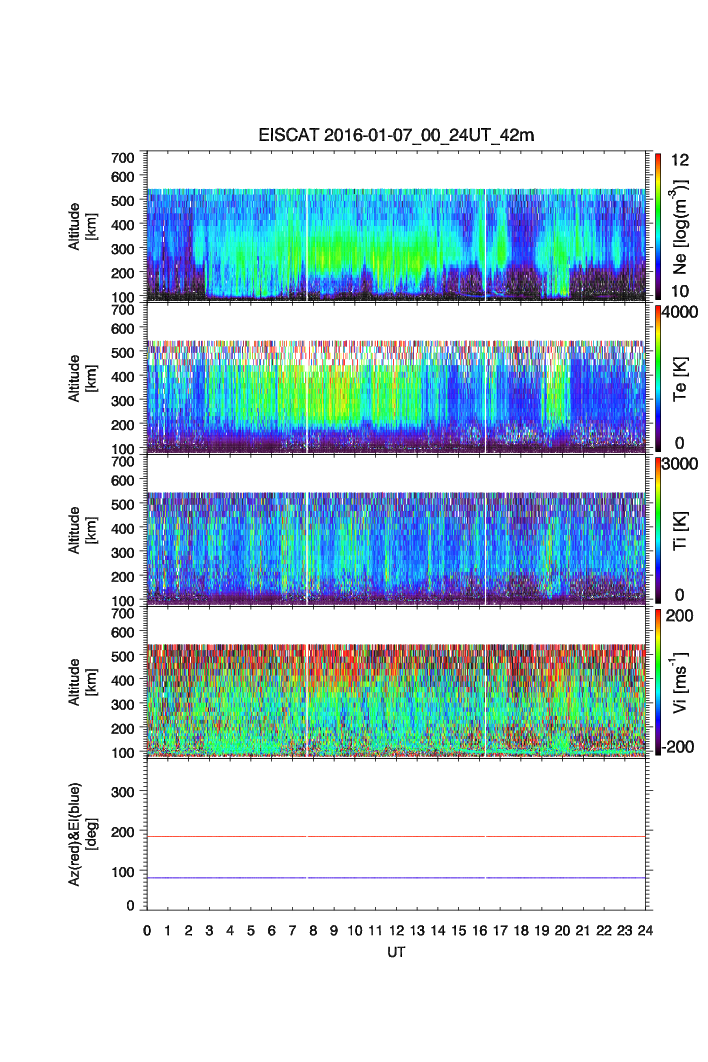Screen dimensions: 708x1062
Task: Click the Altitude [km] label of Vi panel
Action: 83,682
